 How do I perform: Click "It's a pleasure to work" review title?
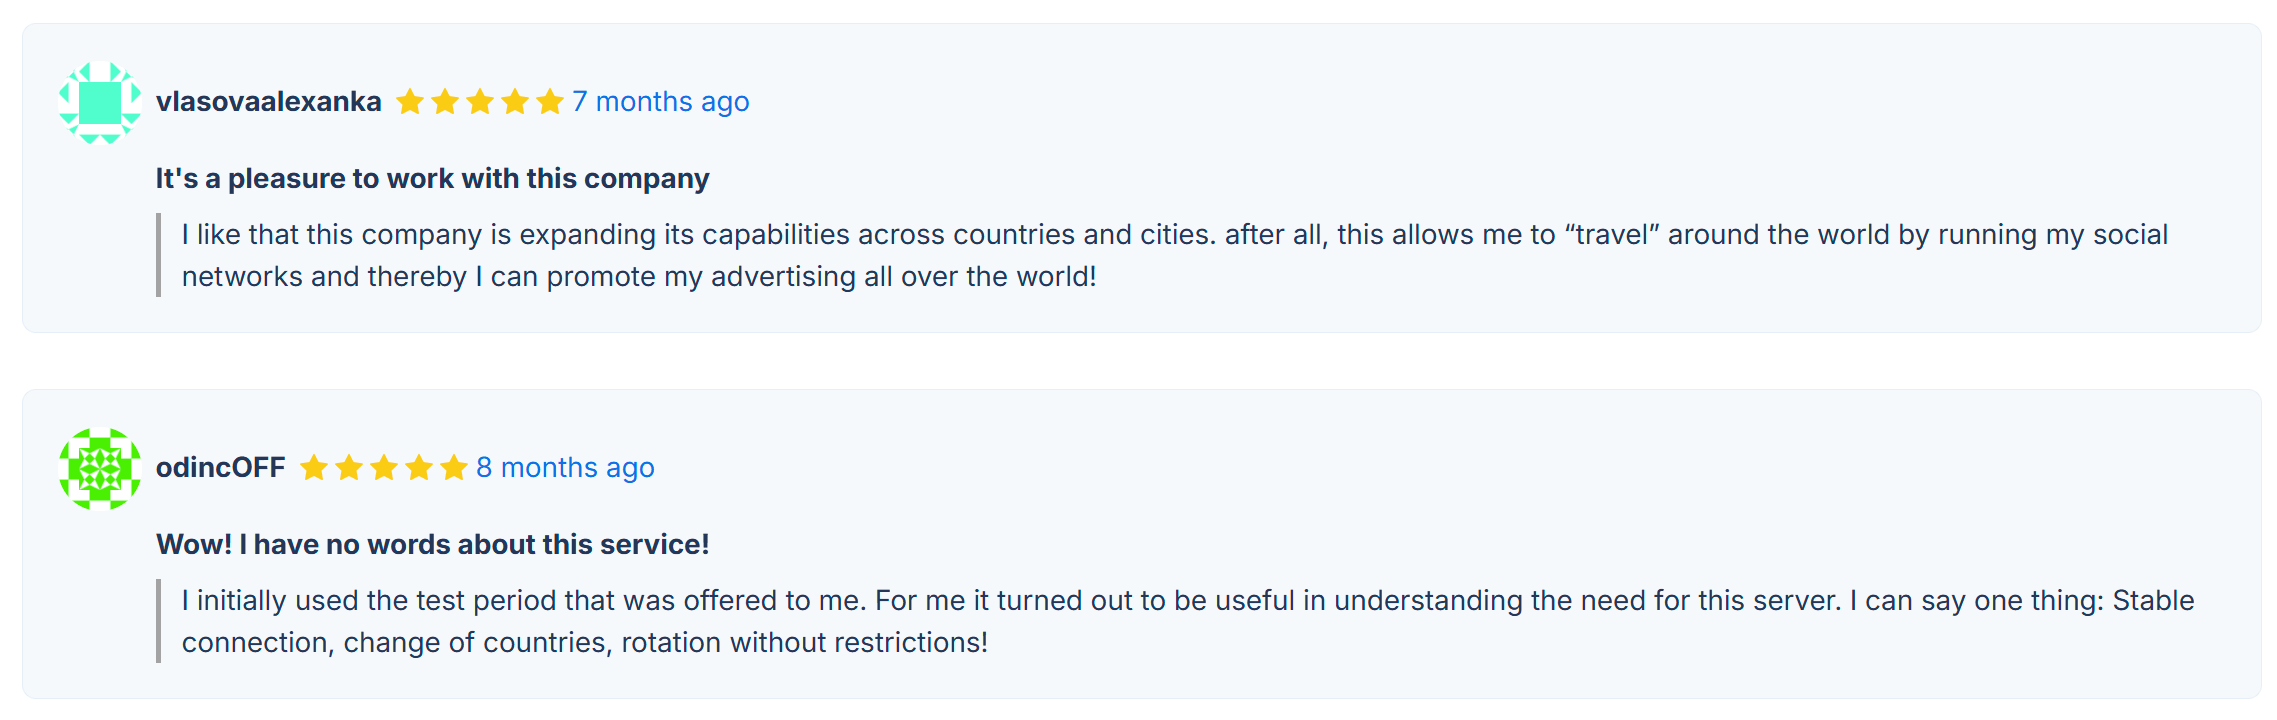[432, 179]
